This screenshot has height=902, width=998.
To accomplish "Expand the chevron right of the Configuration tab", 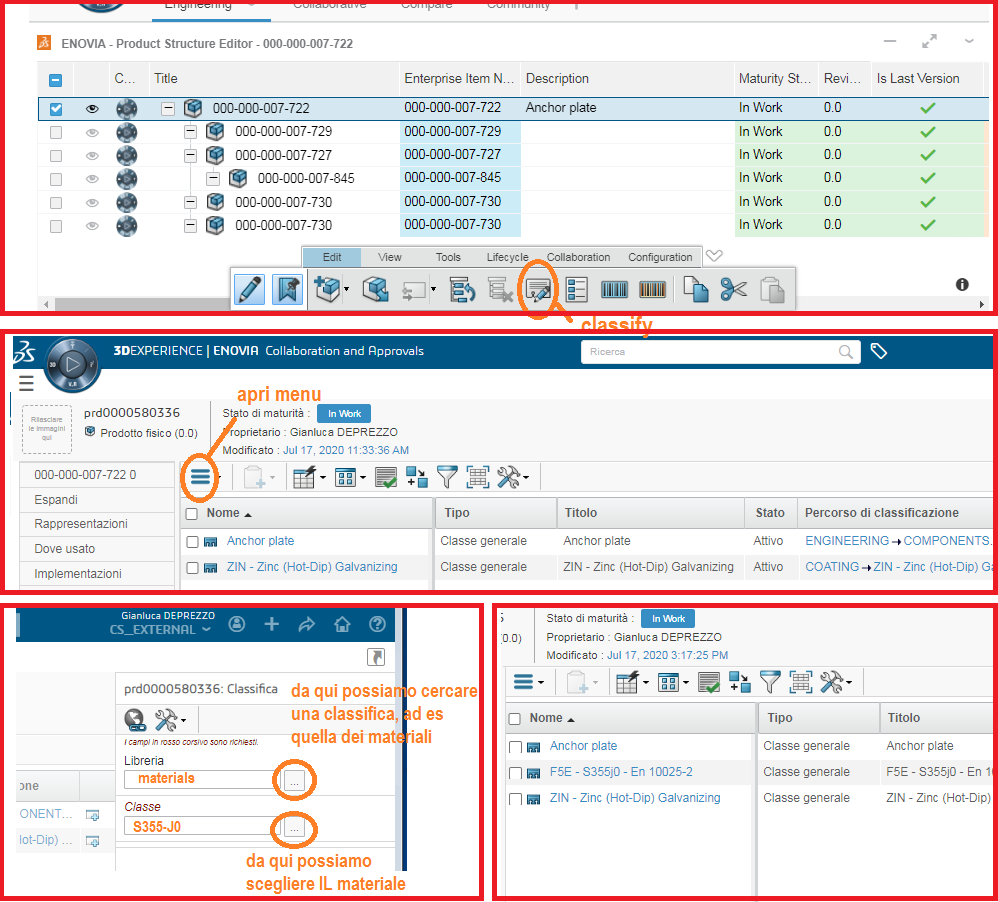I will point(714,256).
